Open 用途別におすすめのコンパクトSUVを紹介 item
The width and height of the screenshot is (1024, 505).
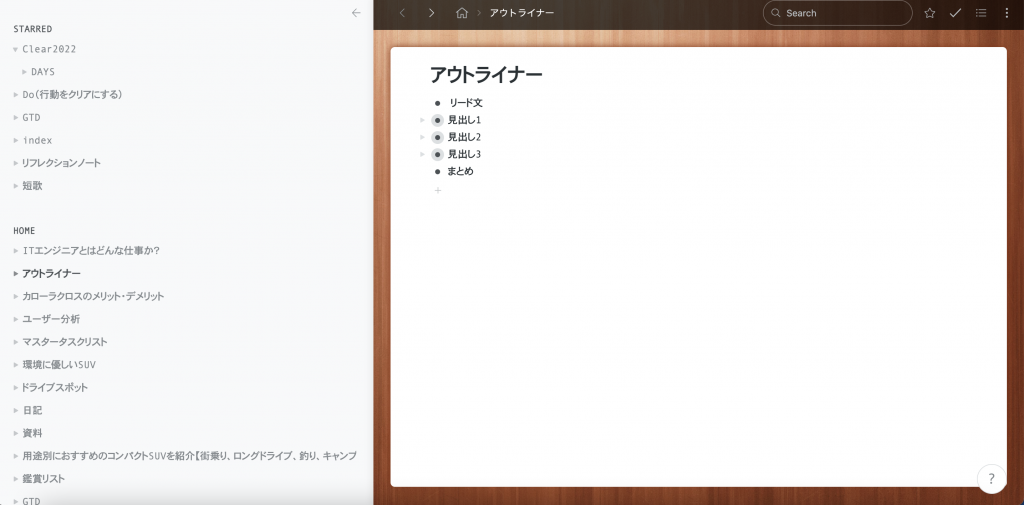click(189, 456)
